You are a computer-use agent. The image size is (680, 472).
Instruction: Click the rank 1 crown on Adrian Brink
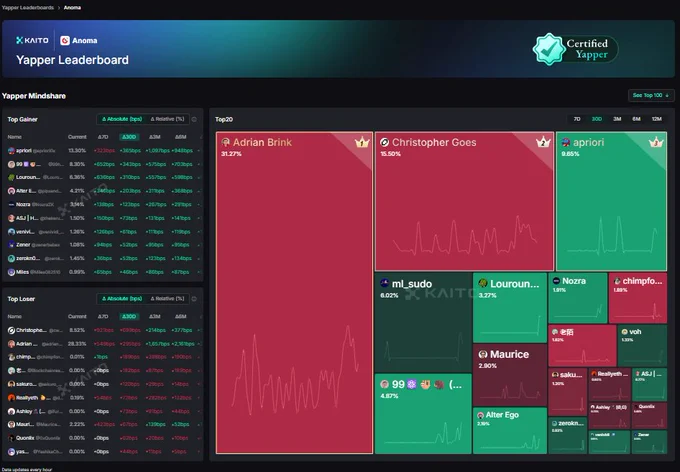[362, 142]
